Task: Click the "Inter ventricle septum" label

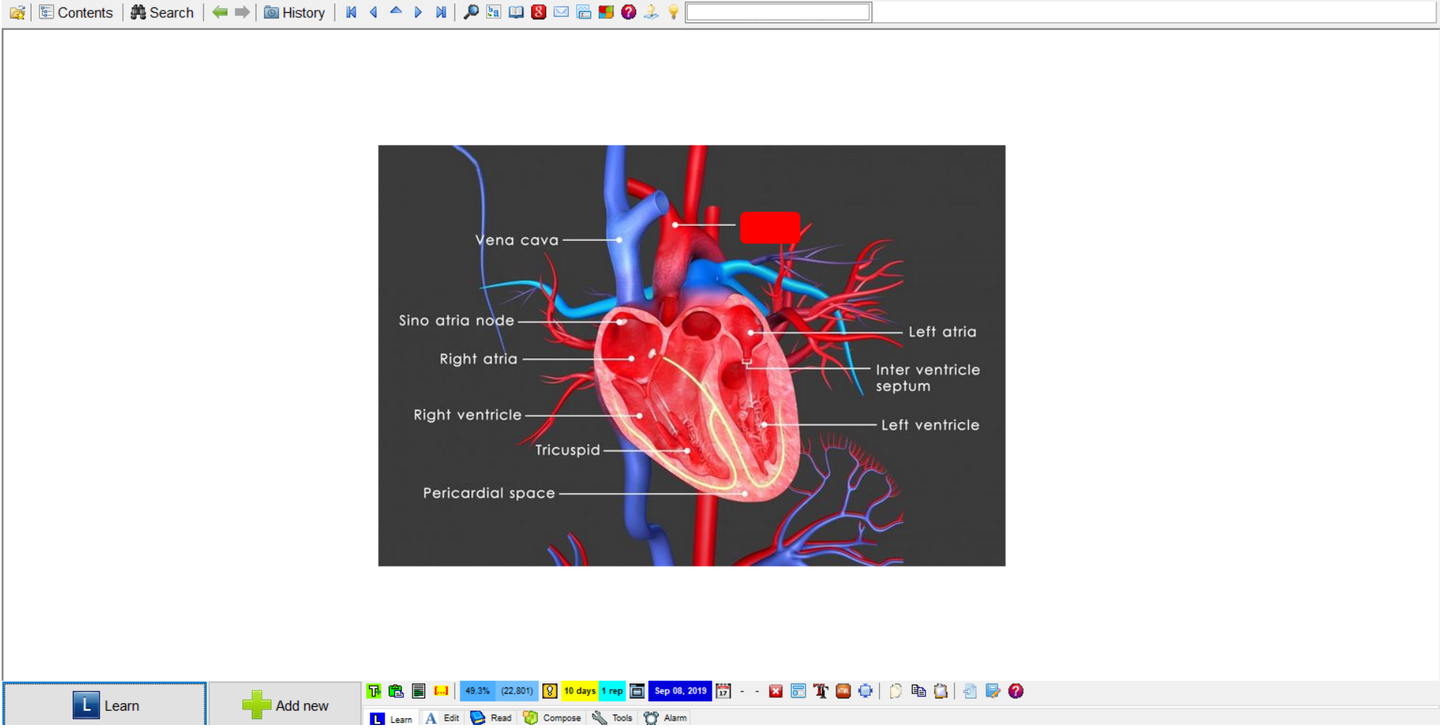Action: [928, 378]
